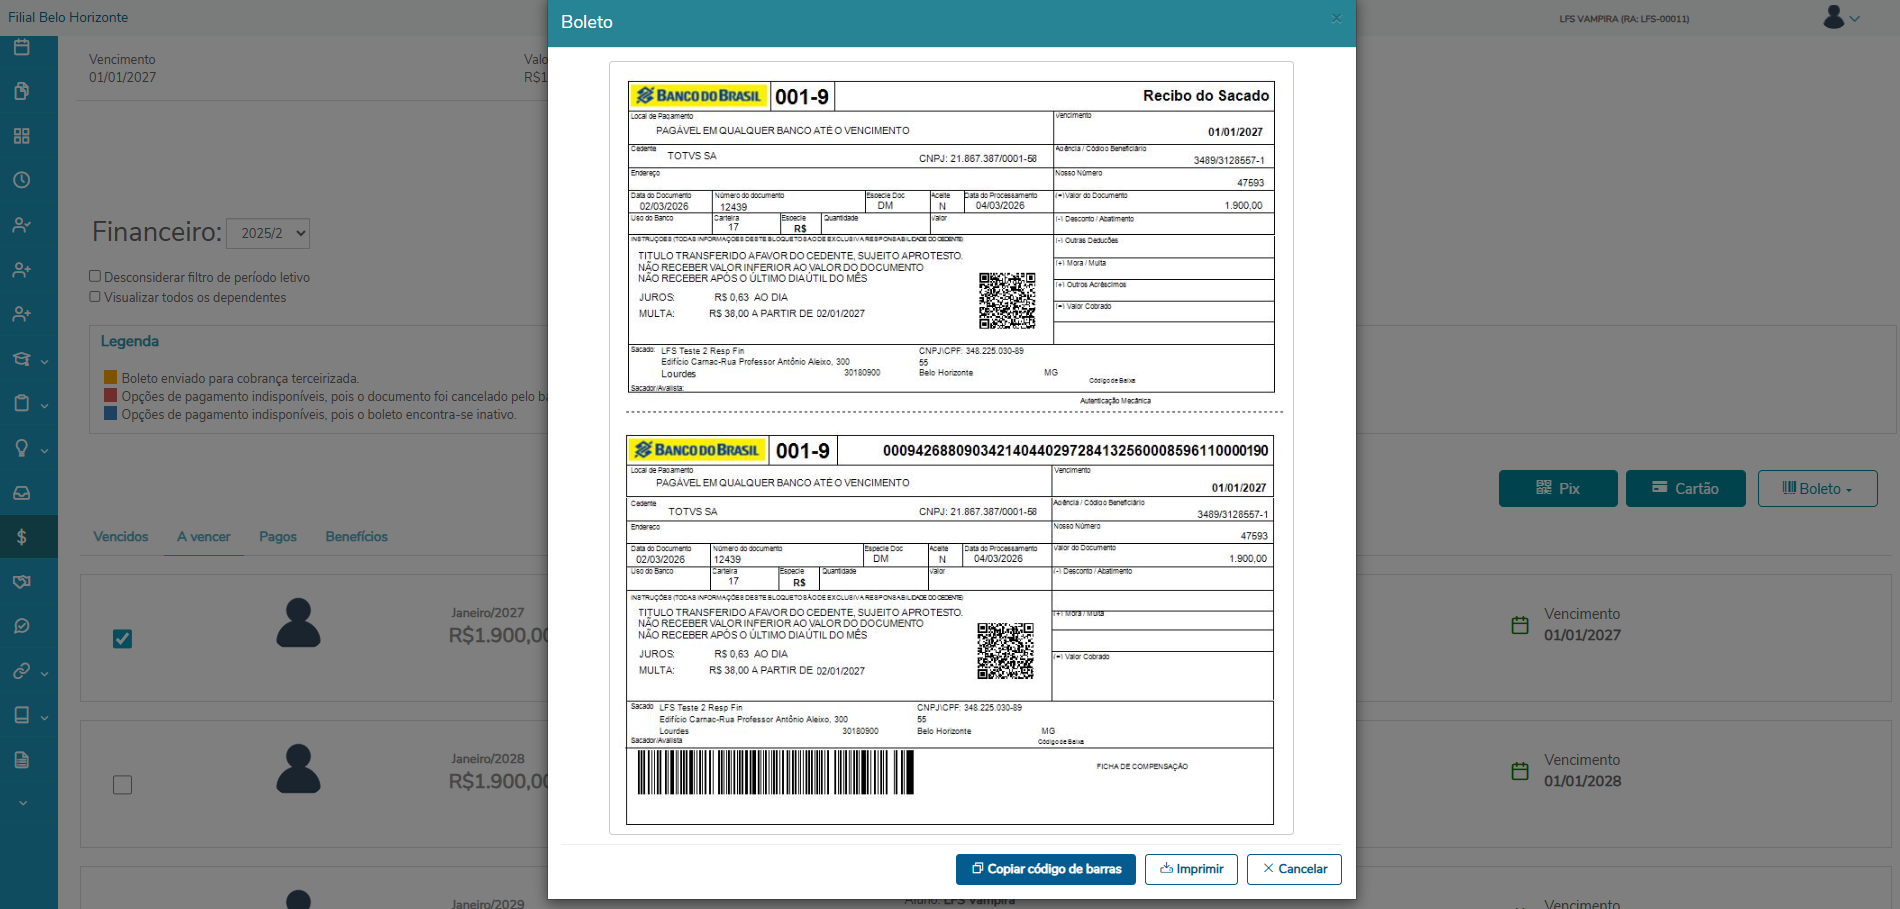Screen dimensions: 1900x909
Task: Click the document page sidebar icon
Action: pyautogui.click(x=22, y=760)
